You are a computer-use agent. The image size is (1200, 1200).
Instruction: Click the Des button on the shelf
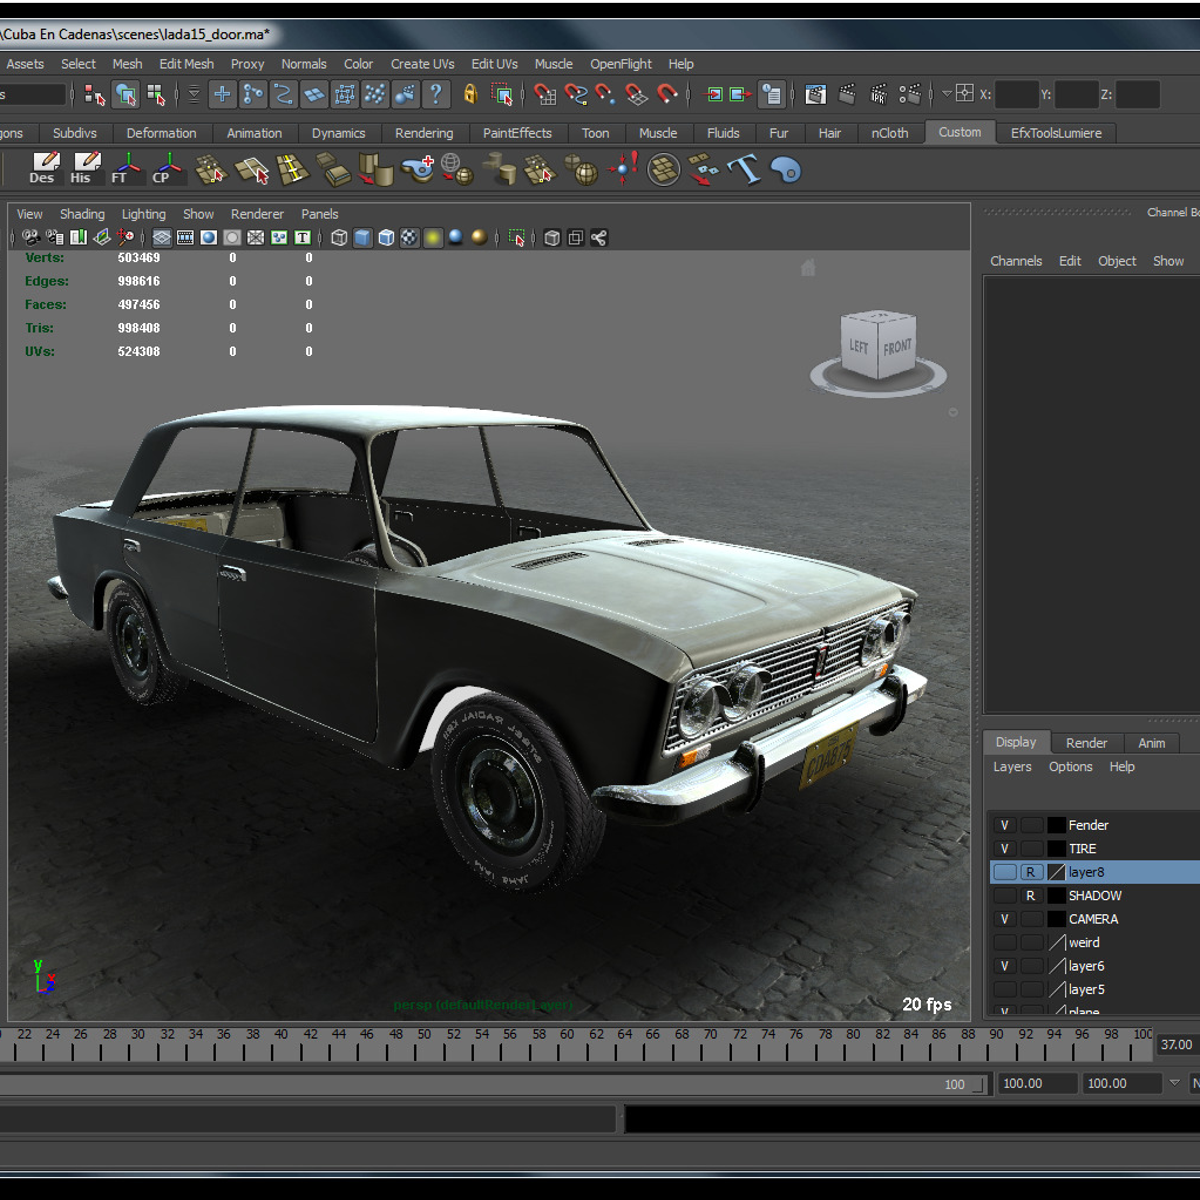click(42, 170)
